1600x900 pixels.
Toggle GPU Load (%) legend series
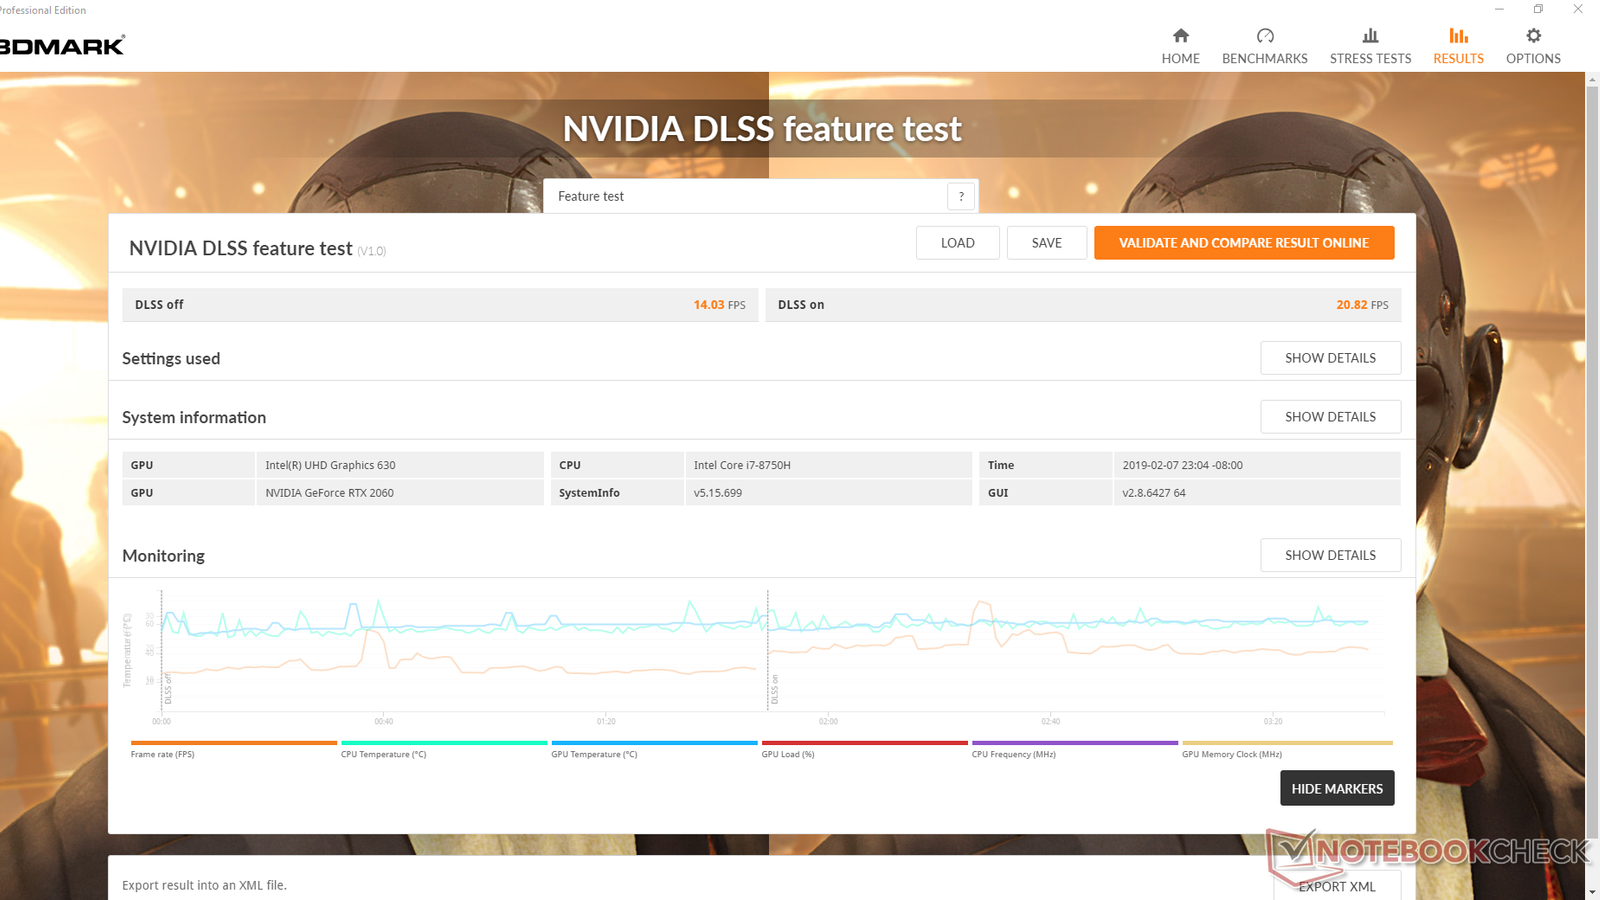point(864,749)
